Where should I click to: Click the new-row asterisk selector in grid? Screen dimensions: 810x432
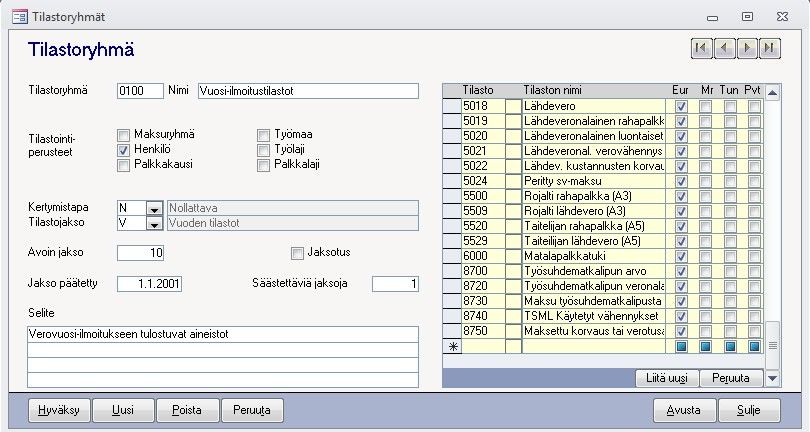pyautogui.click(x=452, y=346)
